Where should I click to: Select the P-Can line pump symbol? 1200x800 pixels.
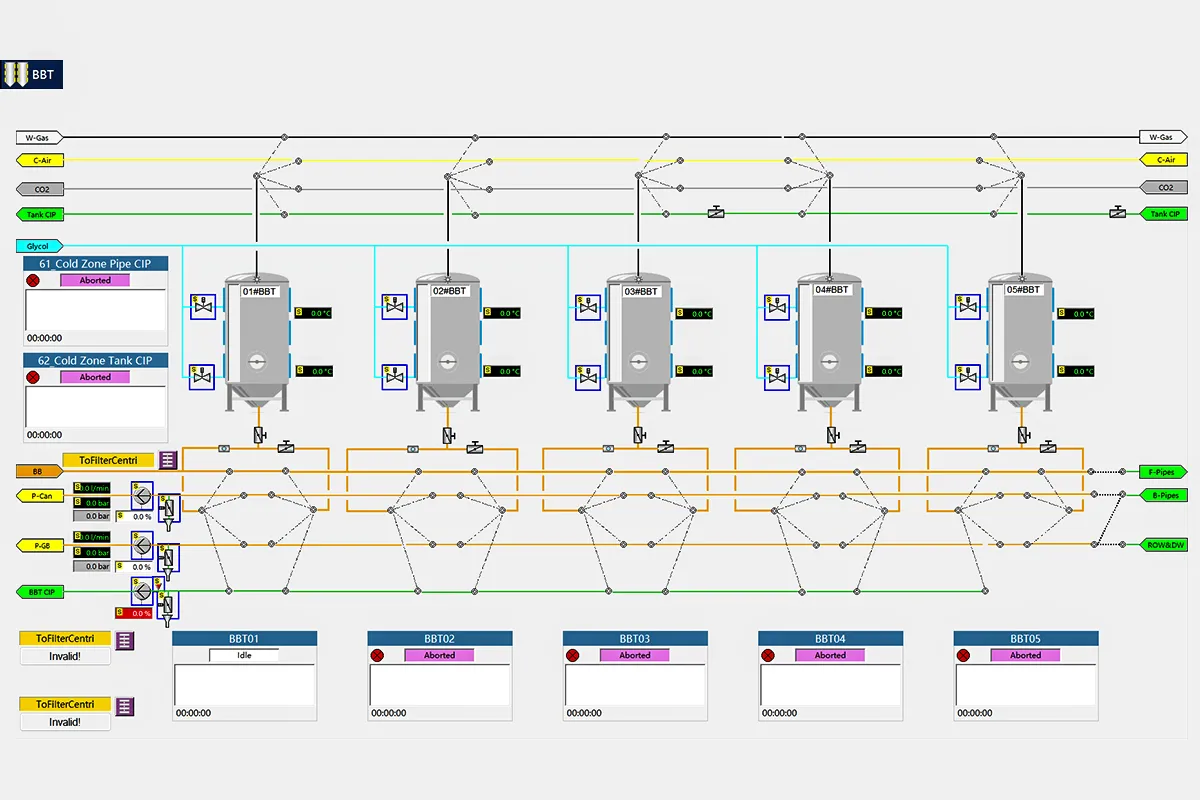[141, 495]
